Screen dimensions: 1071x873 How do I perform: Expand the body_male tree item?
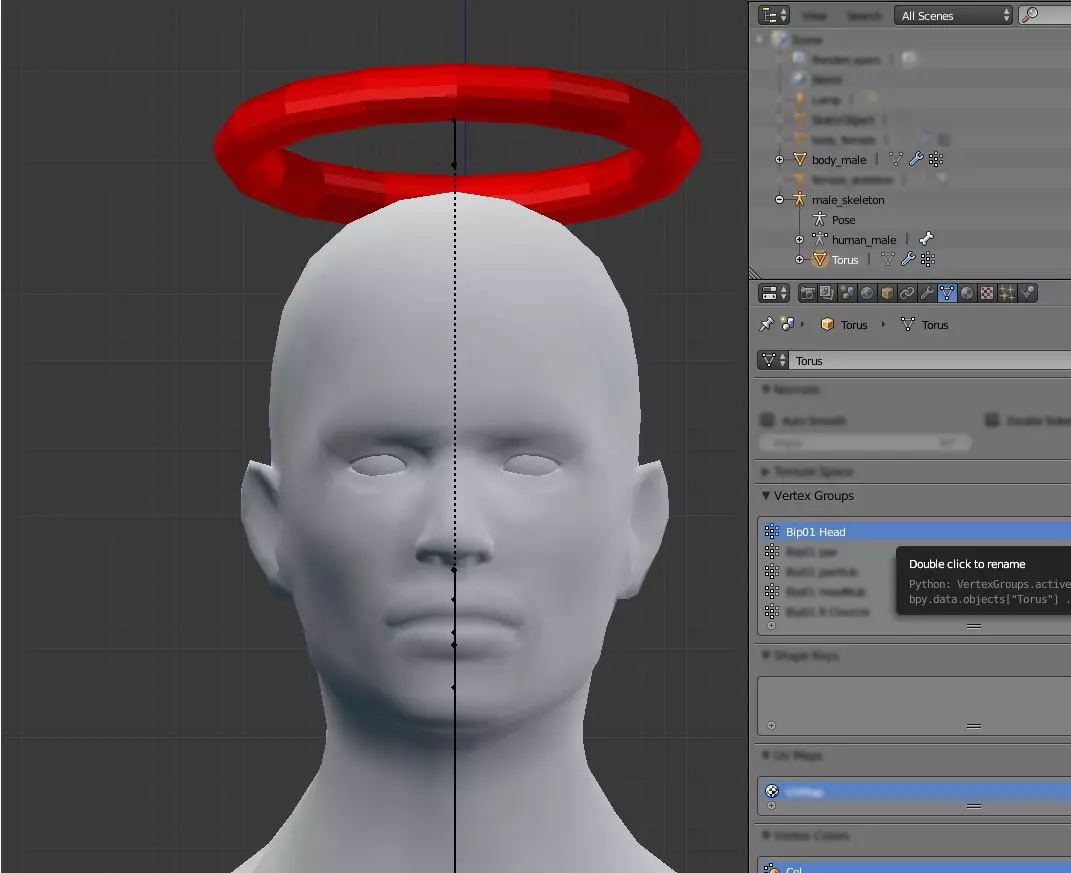(780, 160)
